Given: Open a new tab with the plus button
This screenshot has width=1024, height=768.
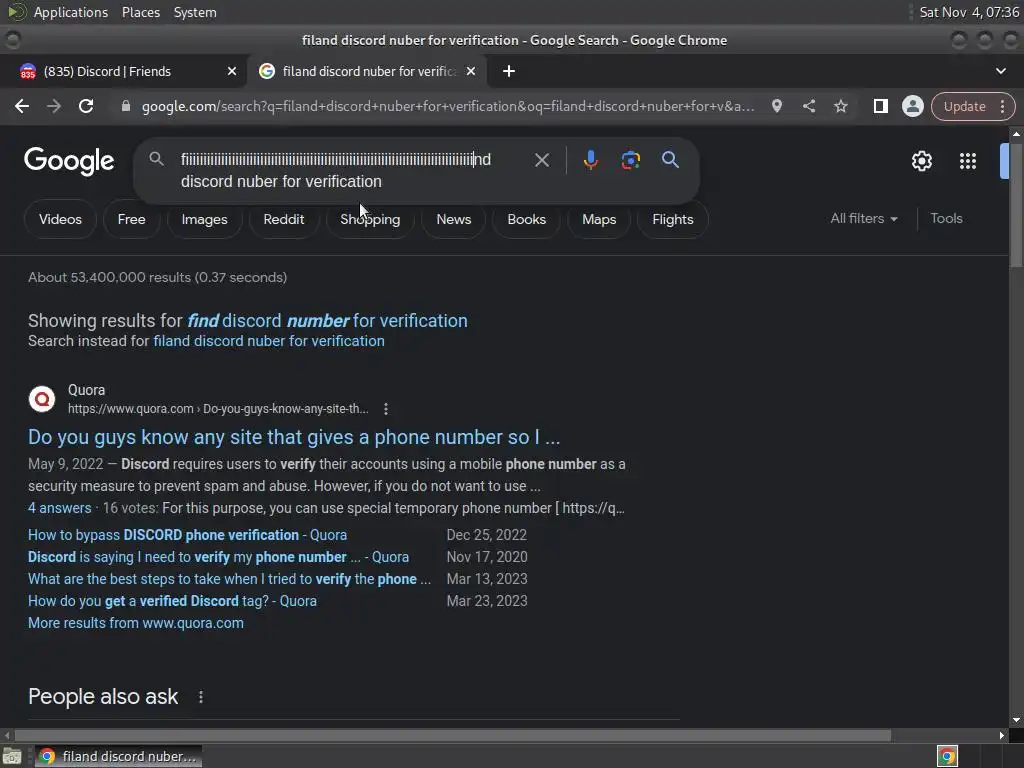Looking at the screenshot, I should [509, 71].
